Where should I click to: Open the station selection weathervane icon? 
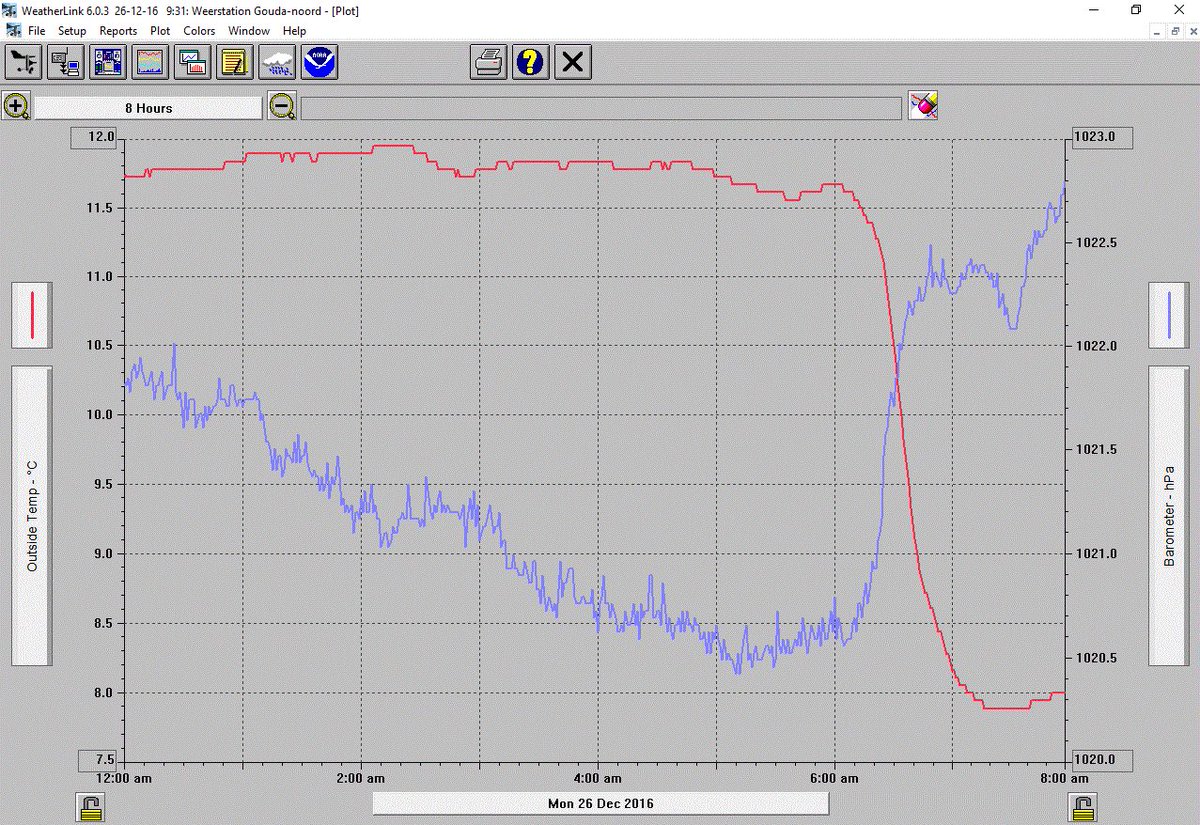pos(23,62)
